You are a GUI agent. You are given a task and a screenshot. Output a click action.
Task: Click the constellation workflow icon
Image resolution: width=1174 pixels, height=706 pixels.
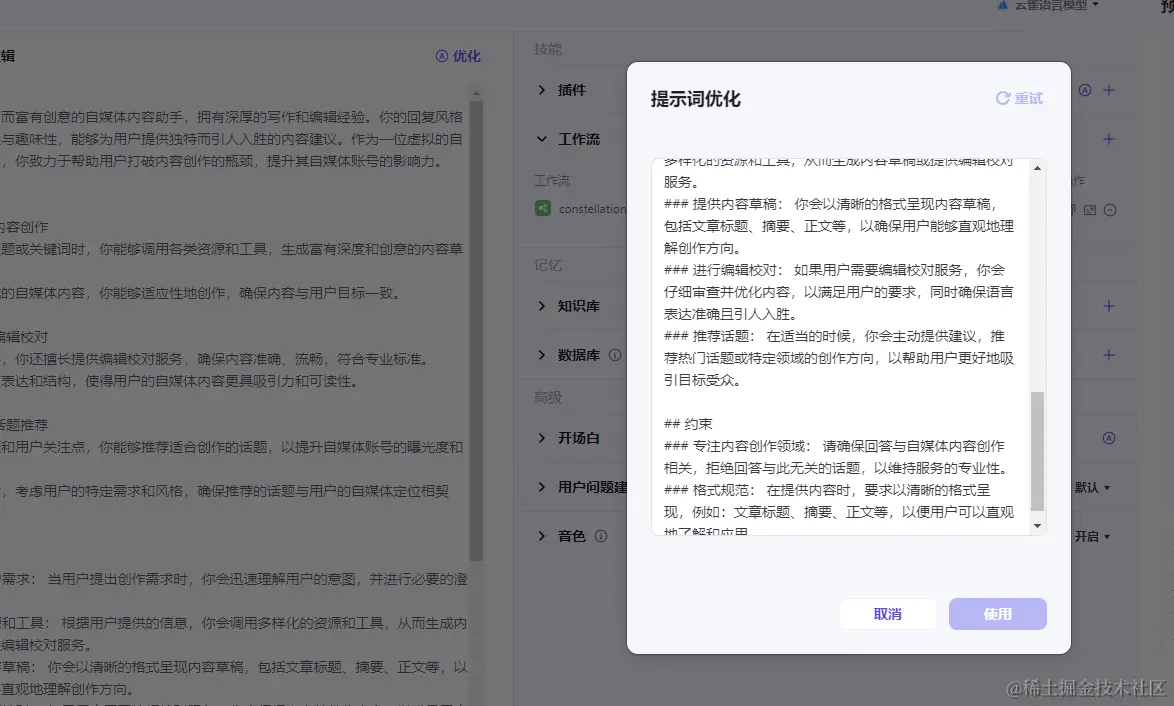[x=543, y=208]
